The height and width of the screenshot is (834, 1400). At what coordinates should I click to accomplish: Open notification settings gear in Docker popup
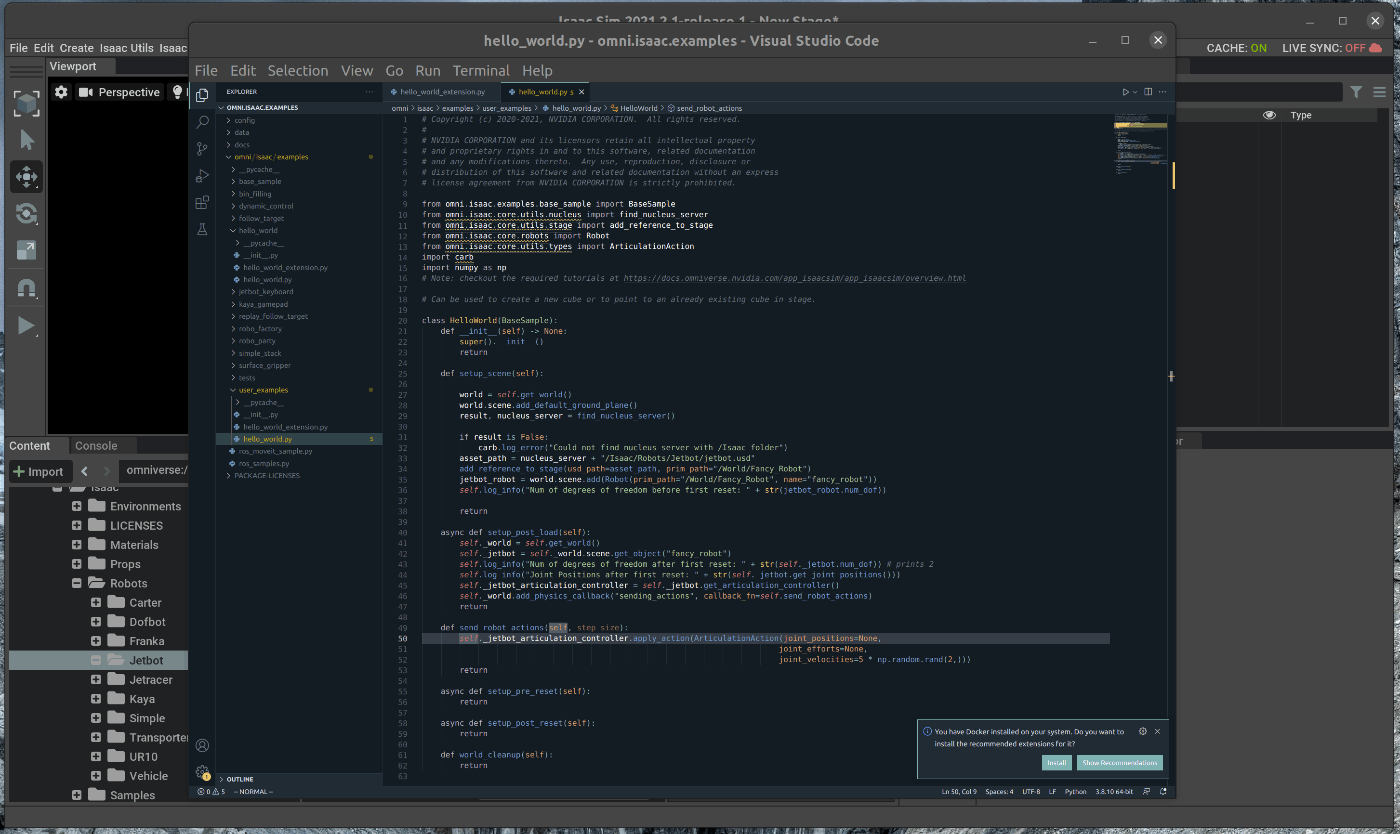(1143, 731)
